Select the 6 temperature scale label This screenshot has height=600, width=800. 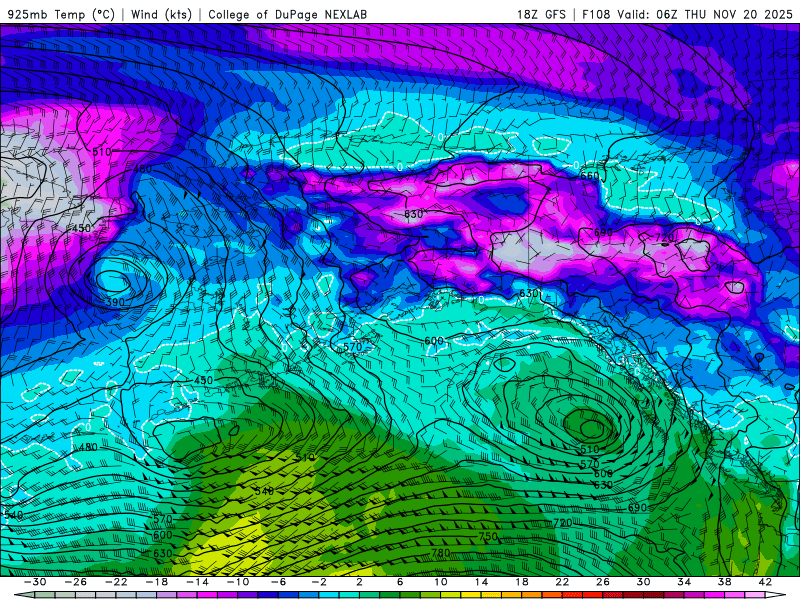coord(400,582)
